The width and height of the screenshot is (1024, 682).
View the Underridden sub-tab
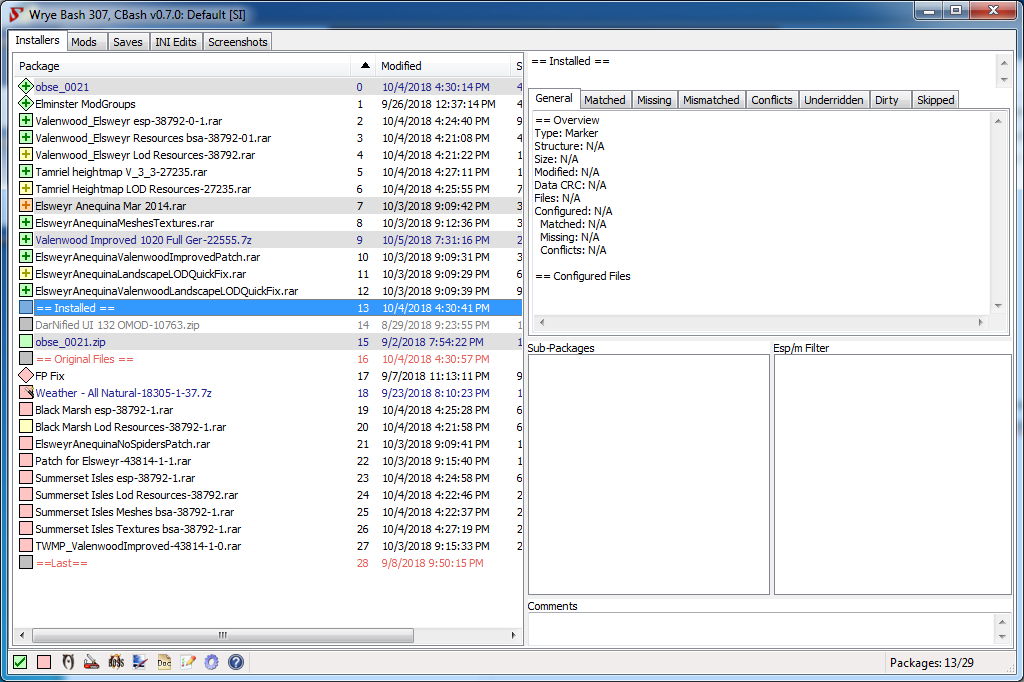click(x=834, y=99)
